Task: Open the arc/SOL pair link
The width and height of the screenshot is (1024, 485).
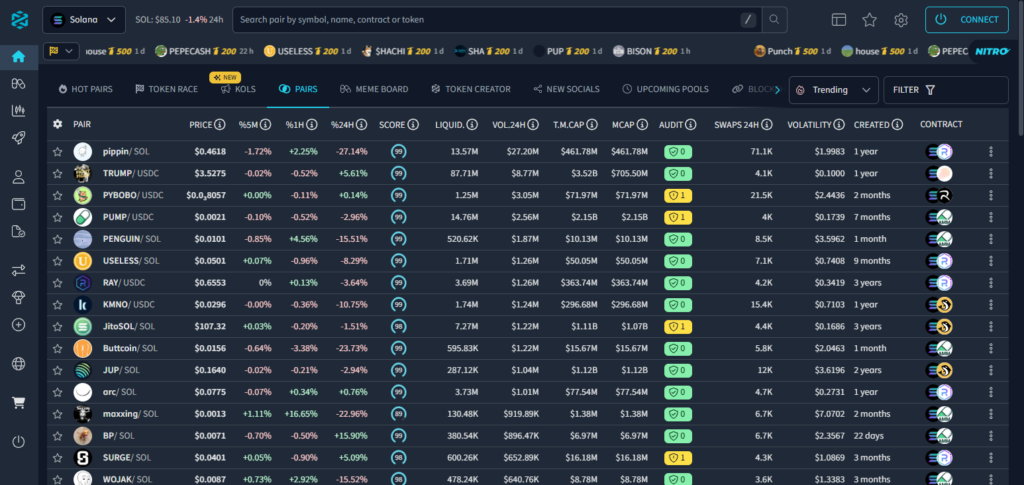Action: pos(119,392)
